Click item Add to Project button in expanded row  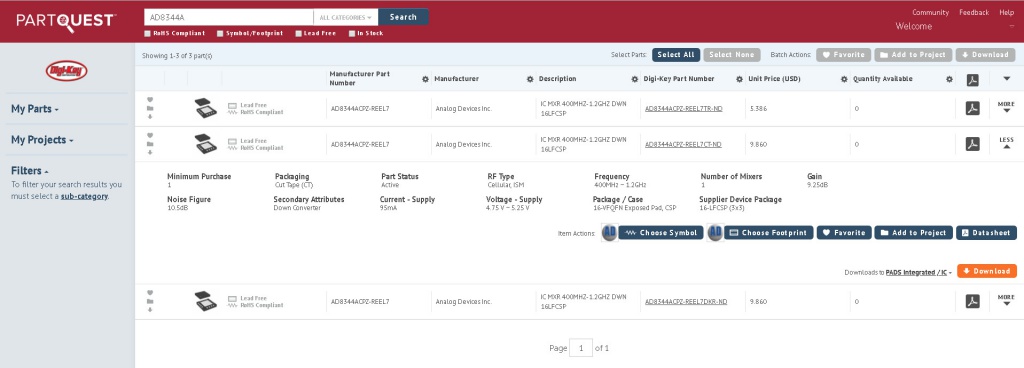tap(913, 233)
